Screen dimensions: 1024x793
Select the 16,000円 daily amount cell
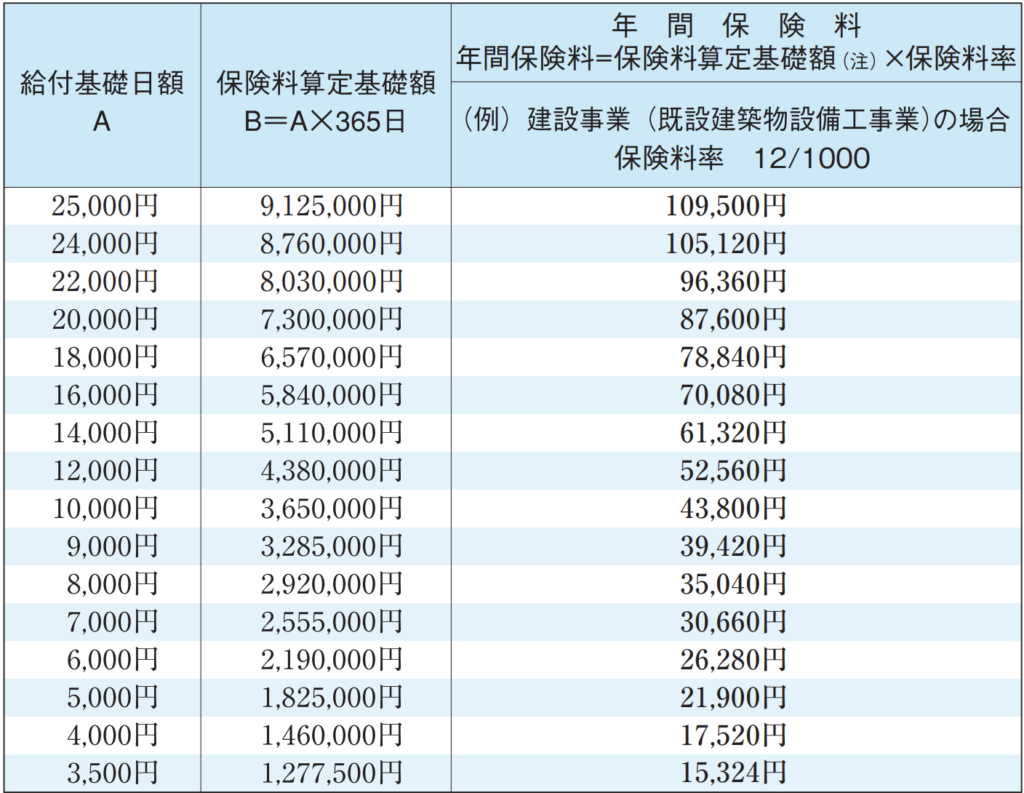(x=105, y=396)
